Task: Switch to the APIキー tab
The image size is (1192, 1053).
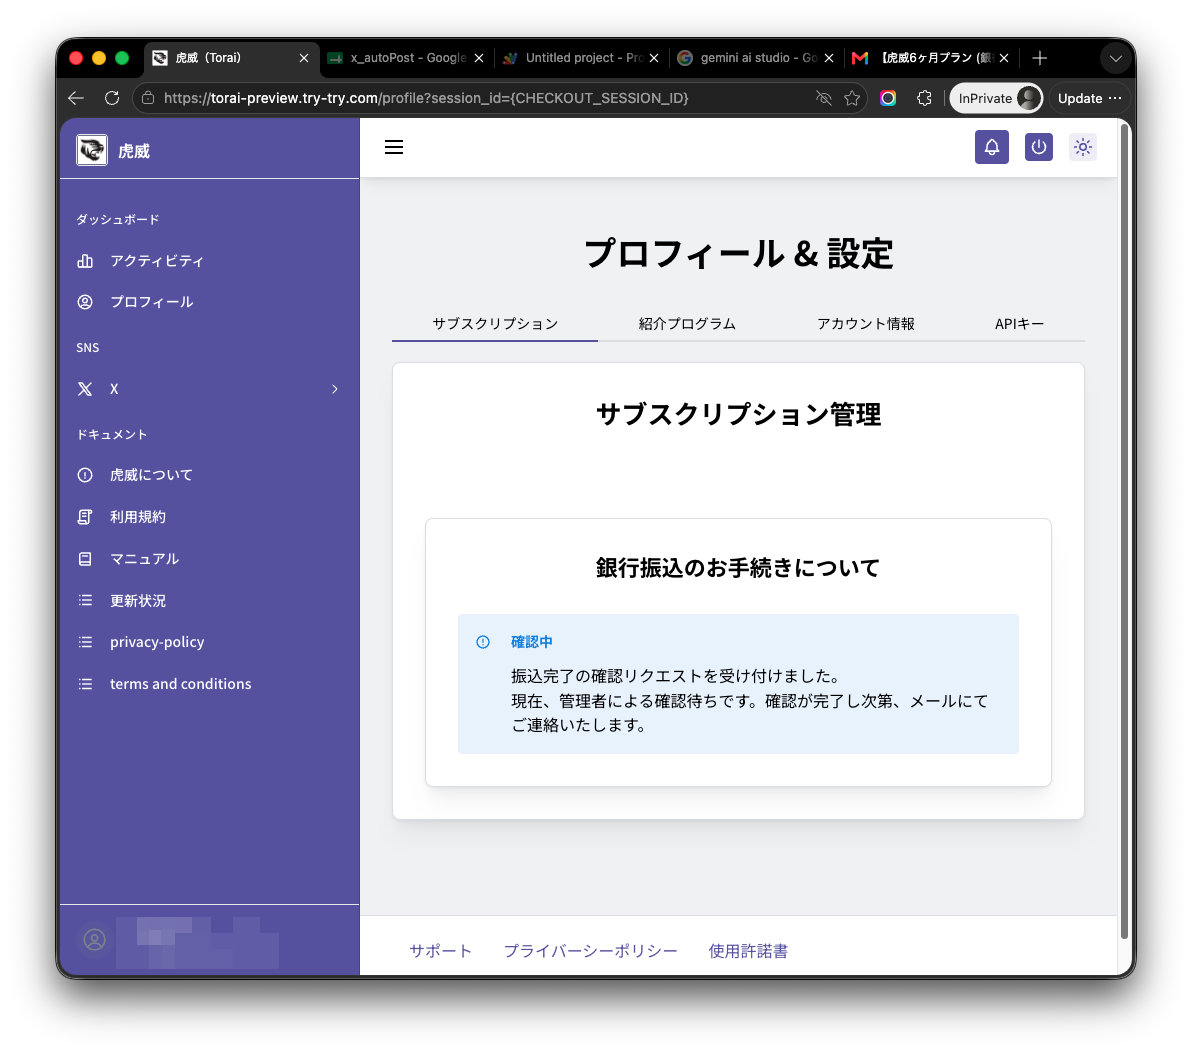Action: tap(1019, 323)
